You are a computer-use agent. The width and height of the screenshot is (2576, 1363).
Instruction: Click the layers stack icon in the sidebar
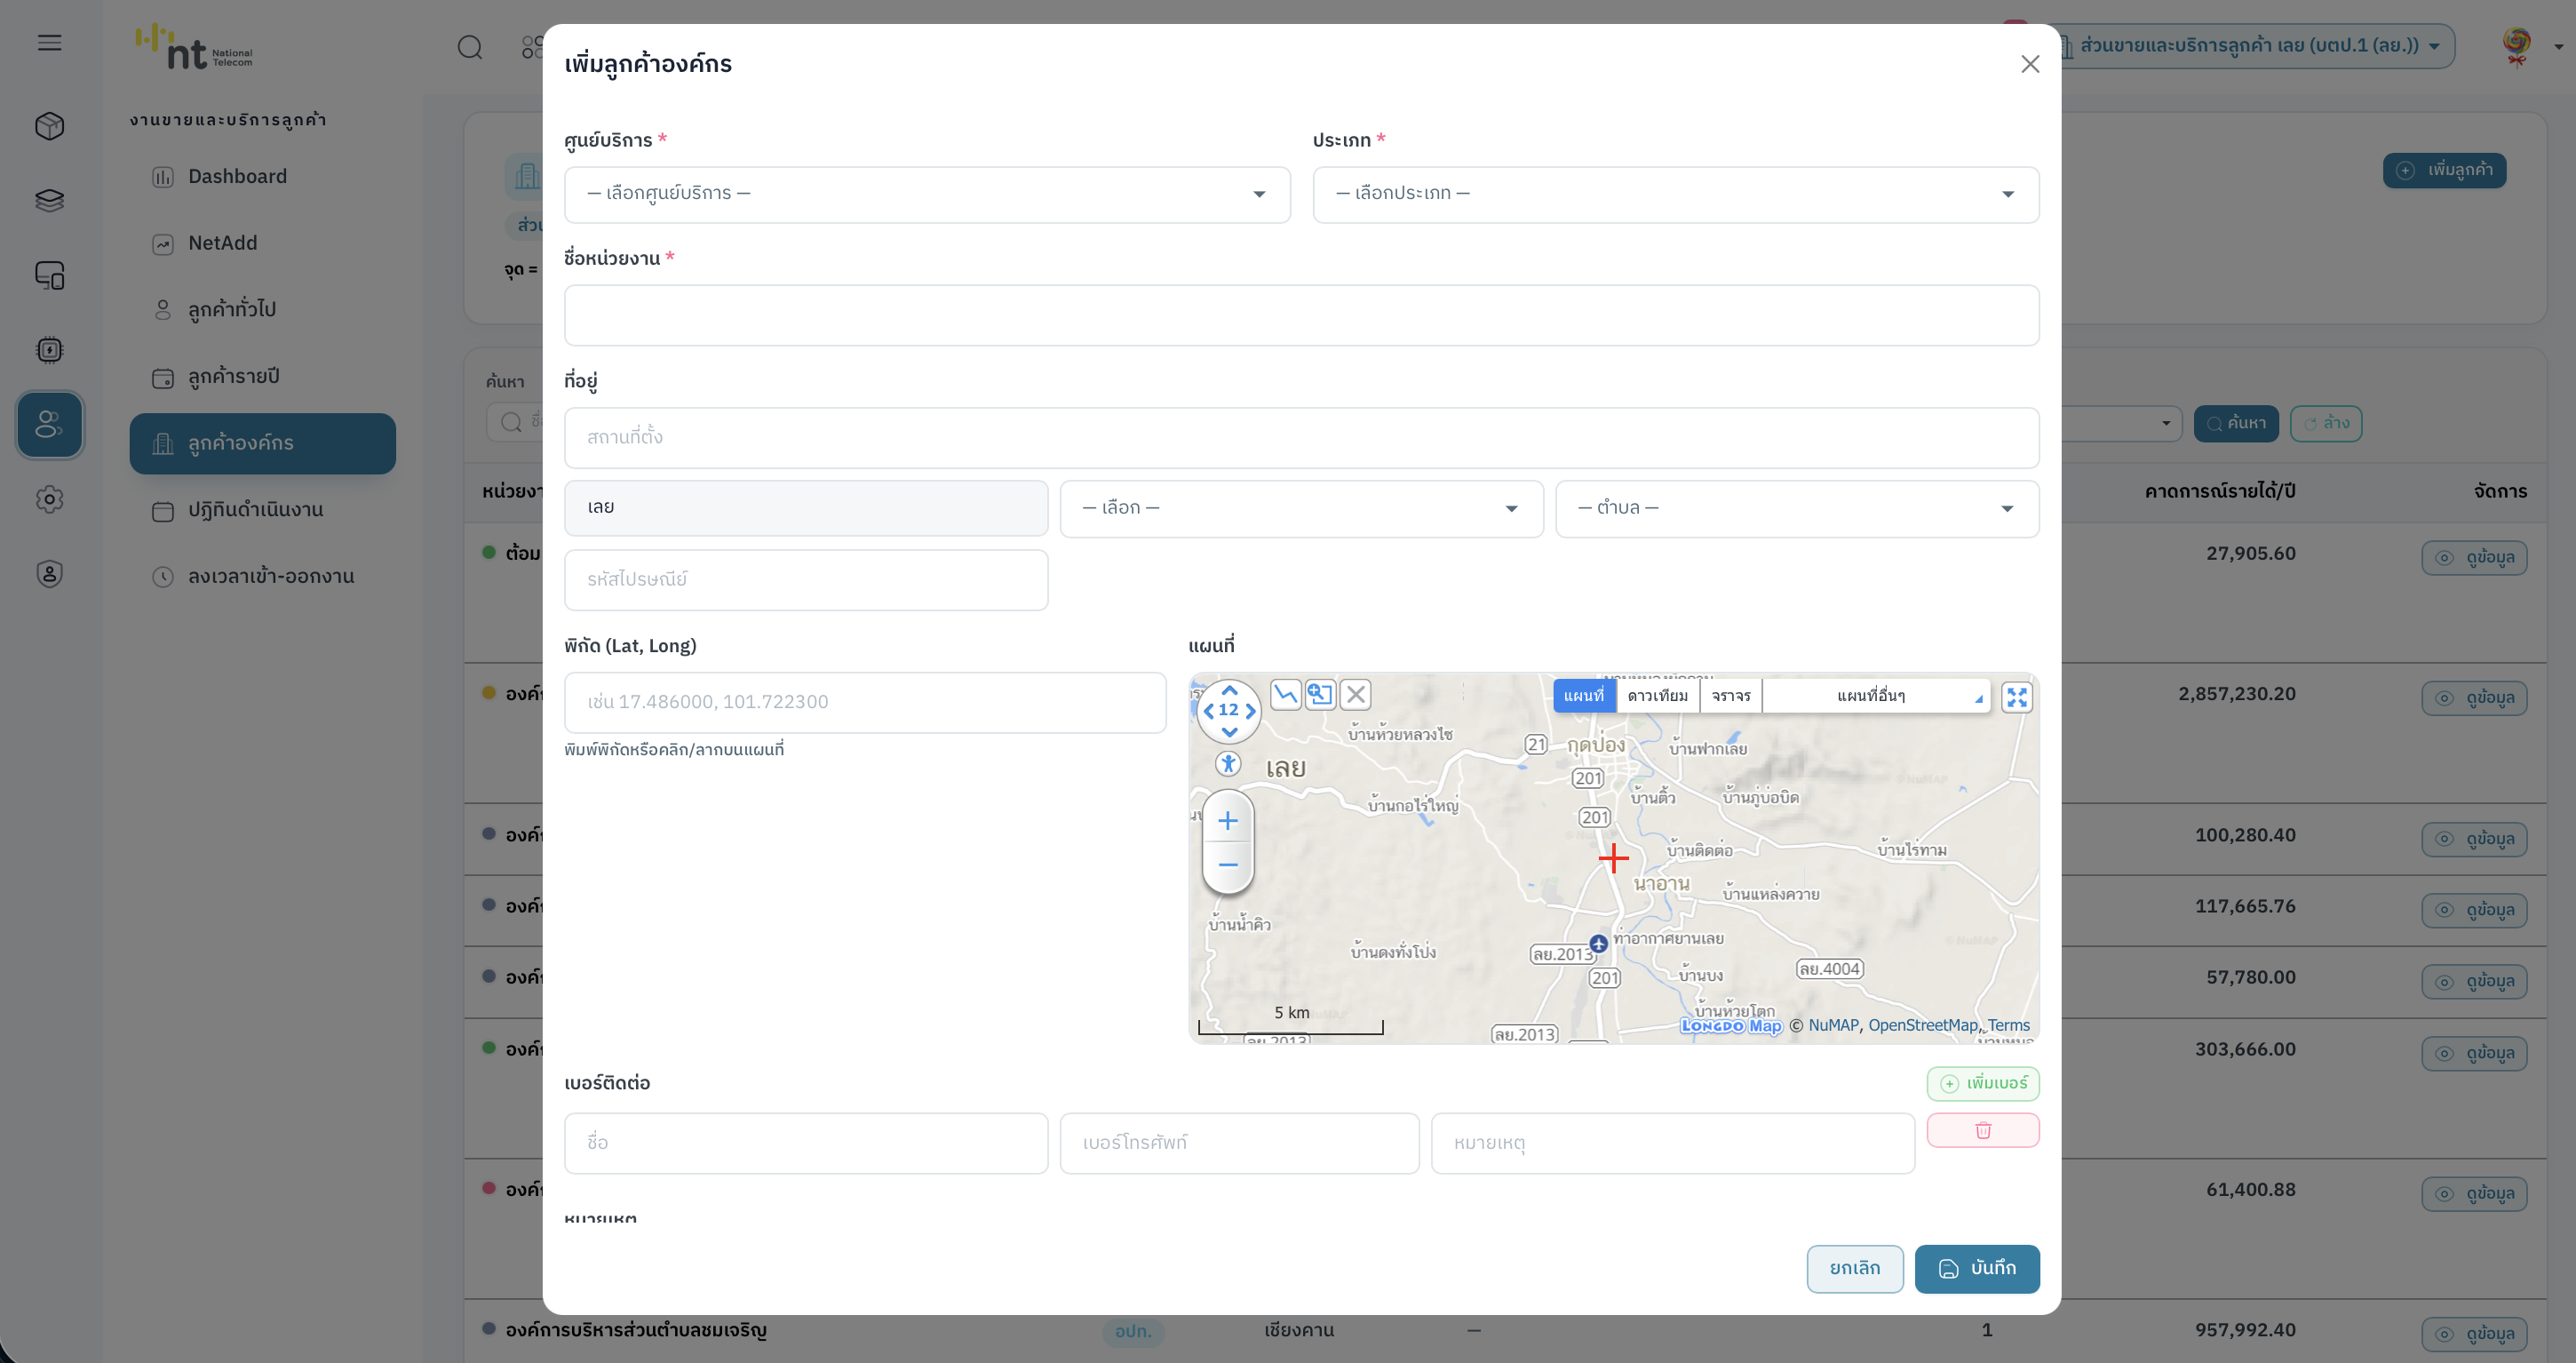pos(50,201)
